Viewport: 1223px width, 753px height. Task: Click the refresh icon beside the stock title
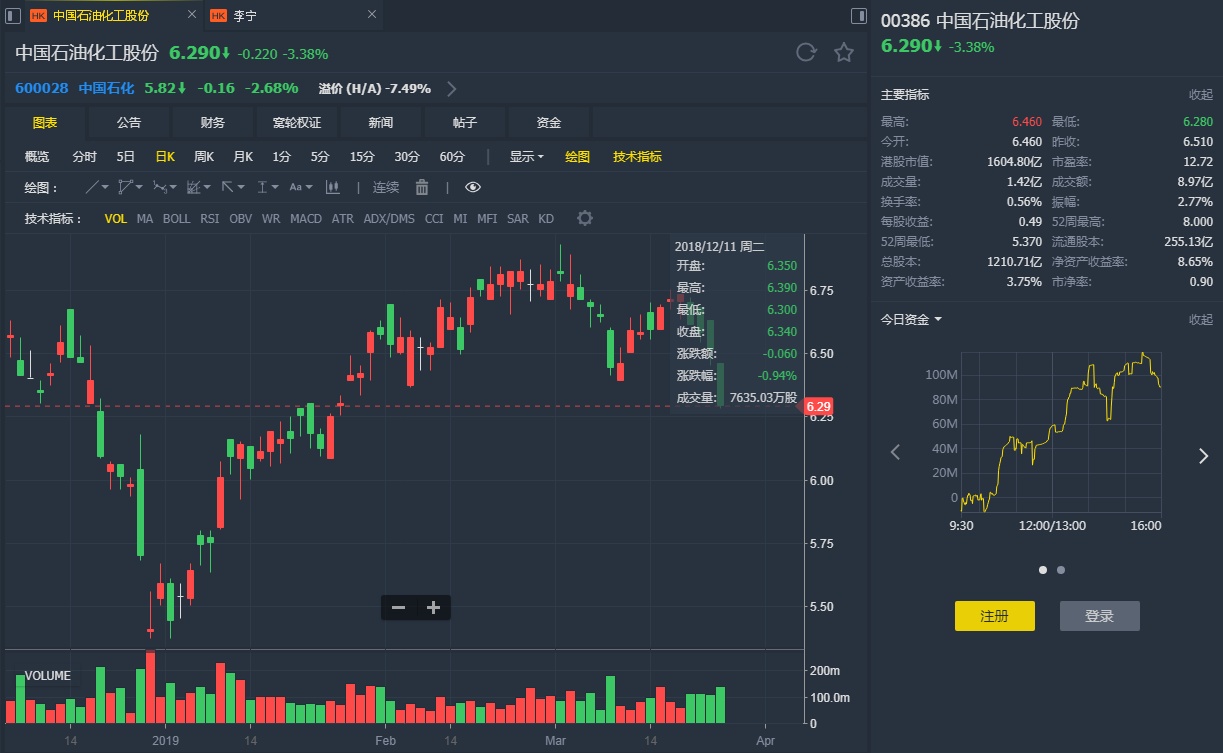point(806,53)
